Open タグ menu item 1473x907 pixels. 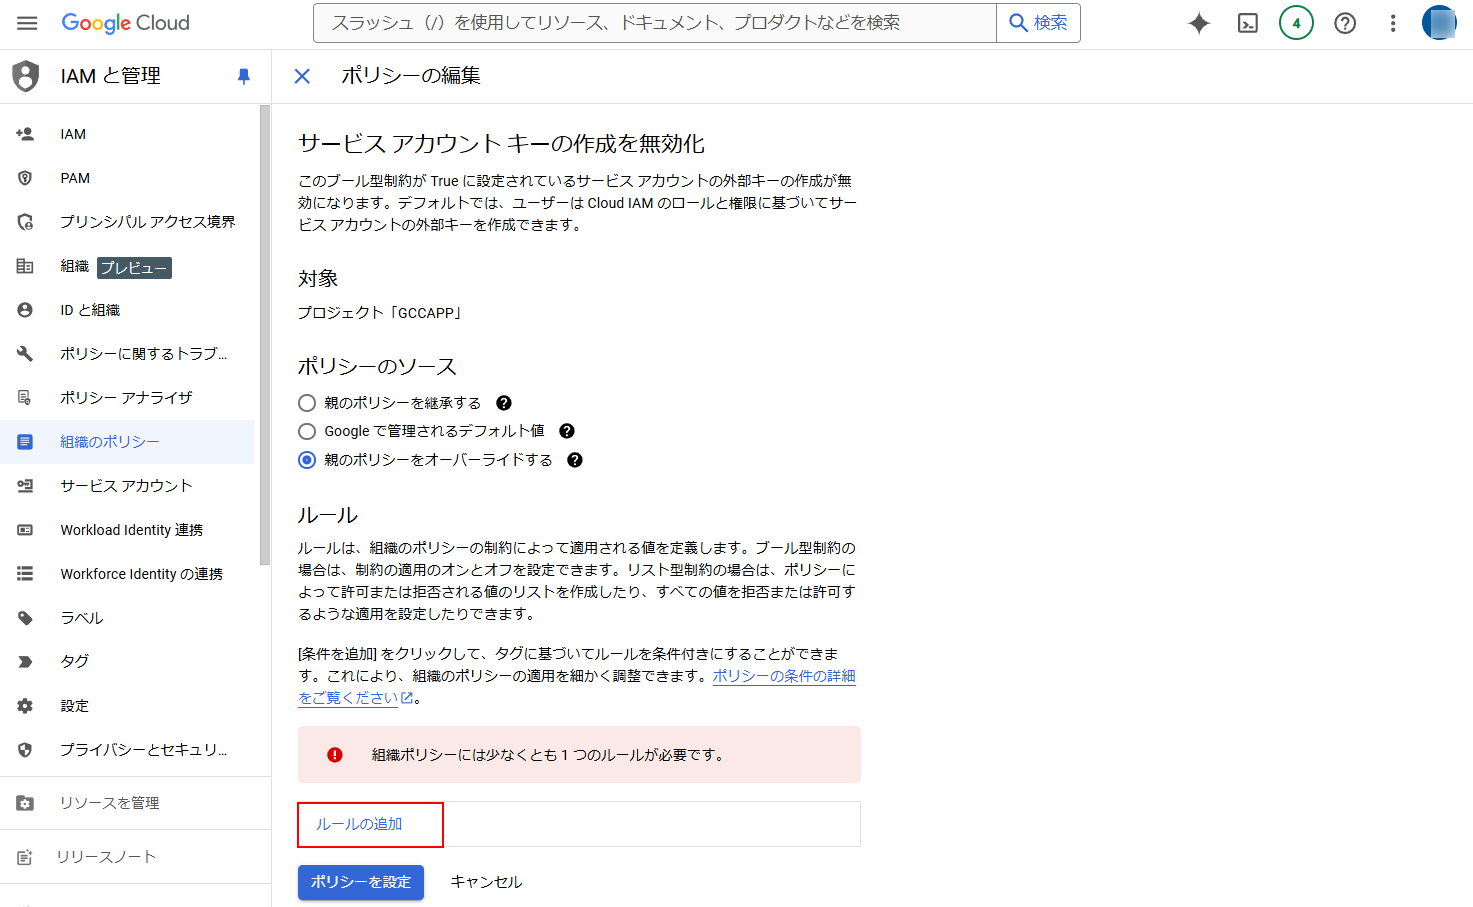pos(127,662)
